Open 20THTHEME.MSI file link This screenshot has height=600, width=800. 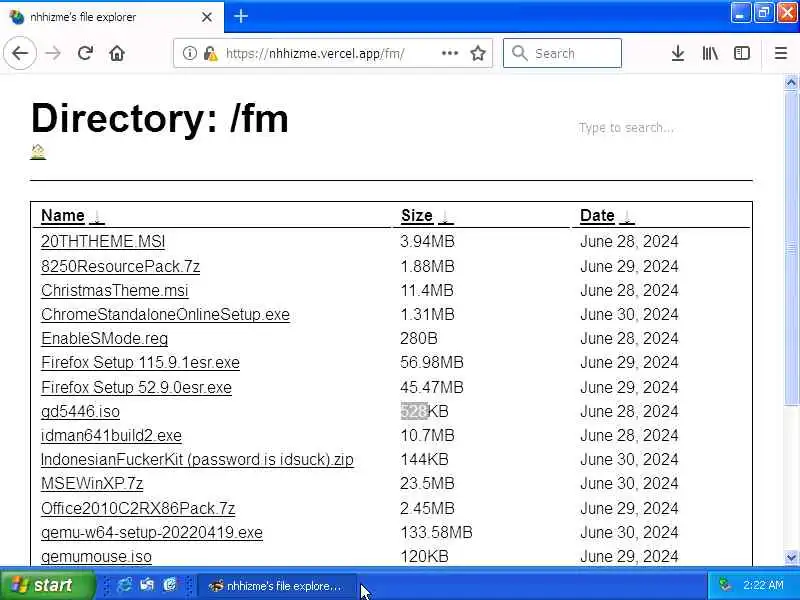(x=103, y=241)
